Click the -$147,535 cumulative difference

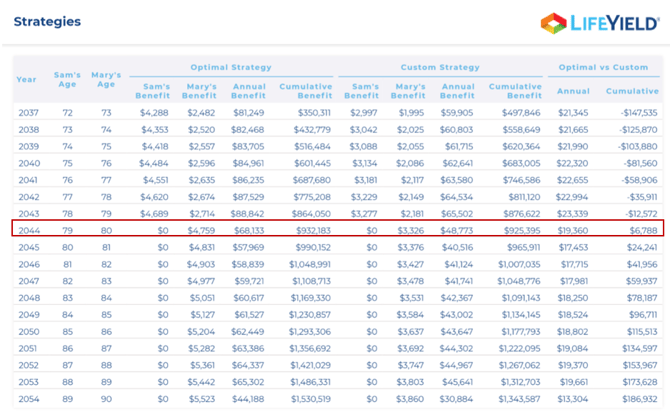coord(639,113)
